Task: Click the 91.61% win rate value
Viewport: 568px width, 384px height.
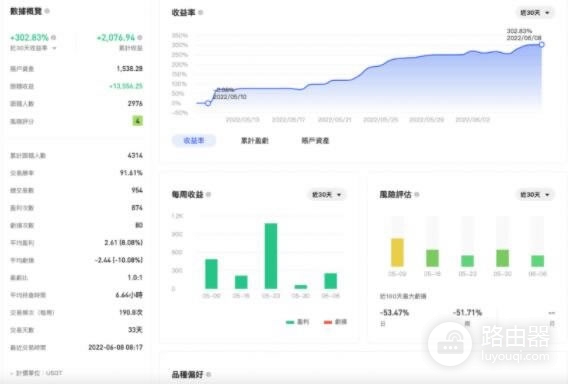Action: pyautogui.click(x=131, y=173)
